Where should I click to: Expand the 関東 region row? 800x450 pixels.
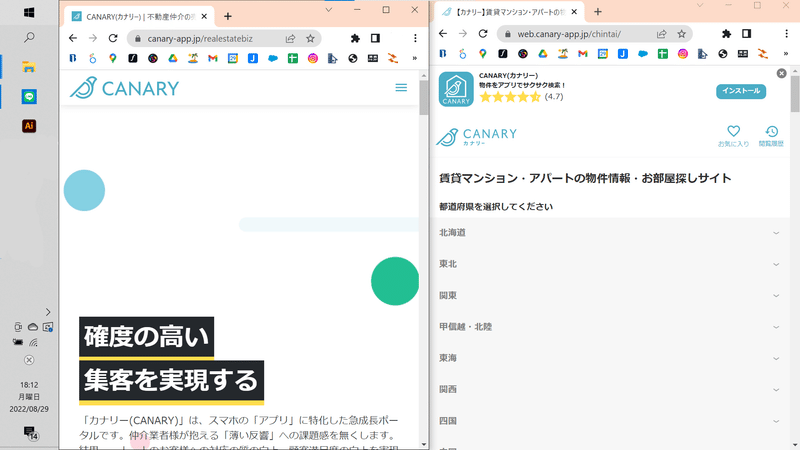pyautogui.click(x=610, y=295)
